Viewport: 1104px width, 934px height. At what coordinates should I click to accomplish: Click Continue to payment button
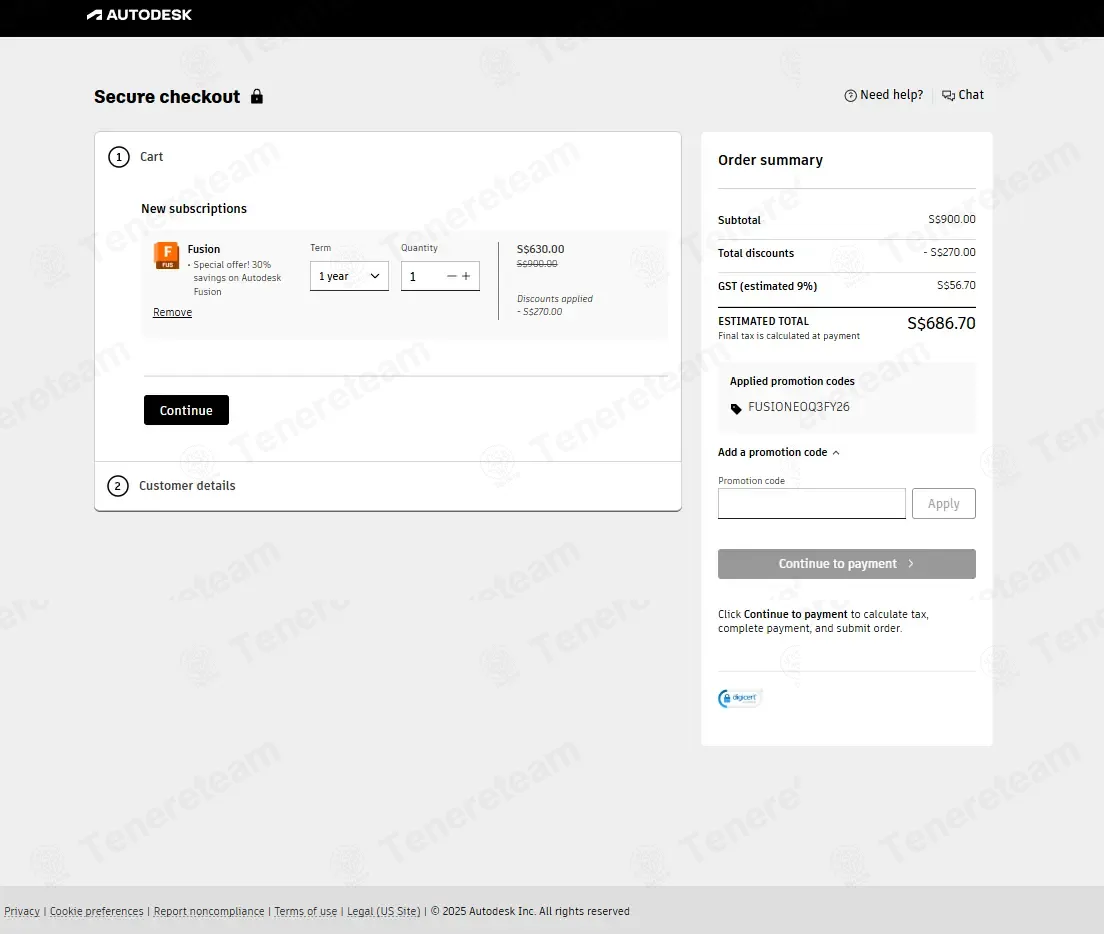pyautogui.click(x=846, y=564)
